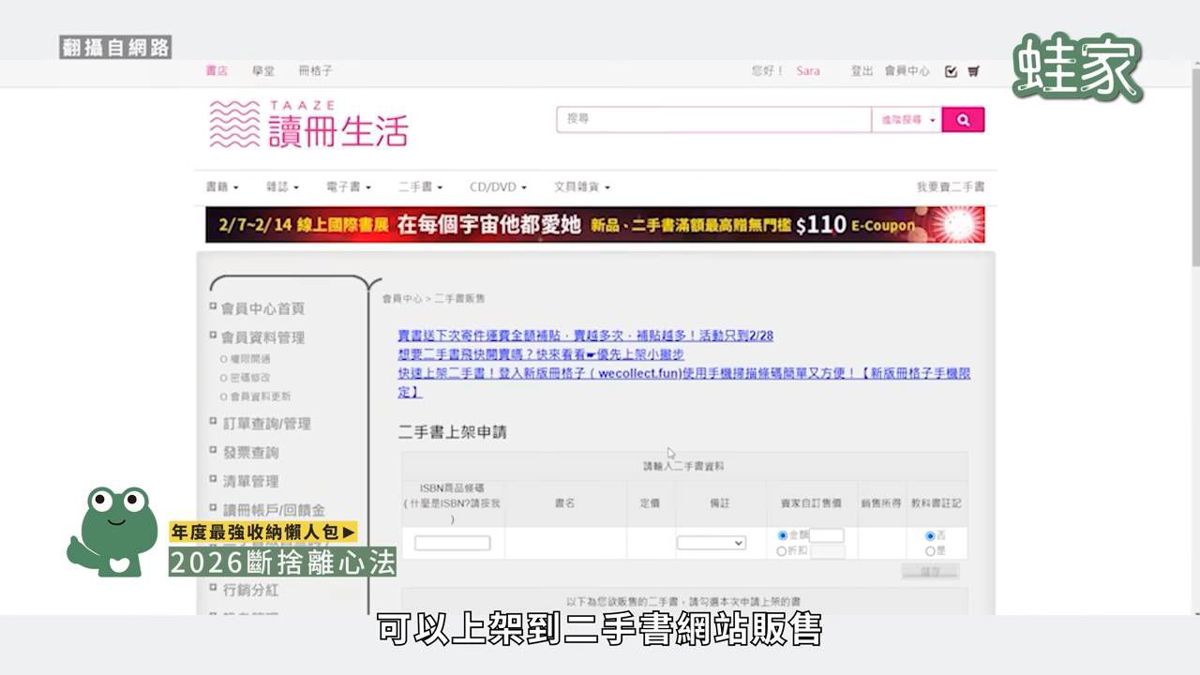Choose 是 for 教科書註記
This screenshot has width=1200, height=675.
coord(930,551)
